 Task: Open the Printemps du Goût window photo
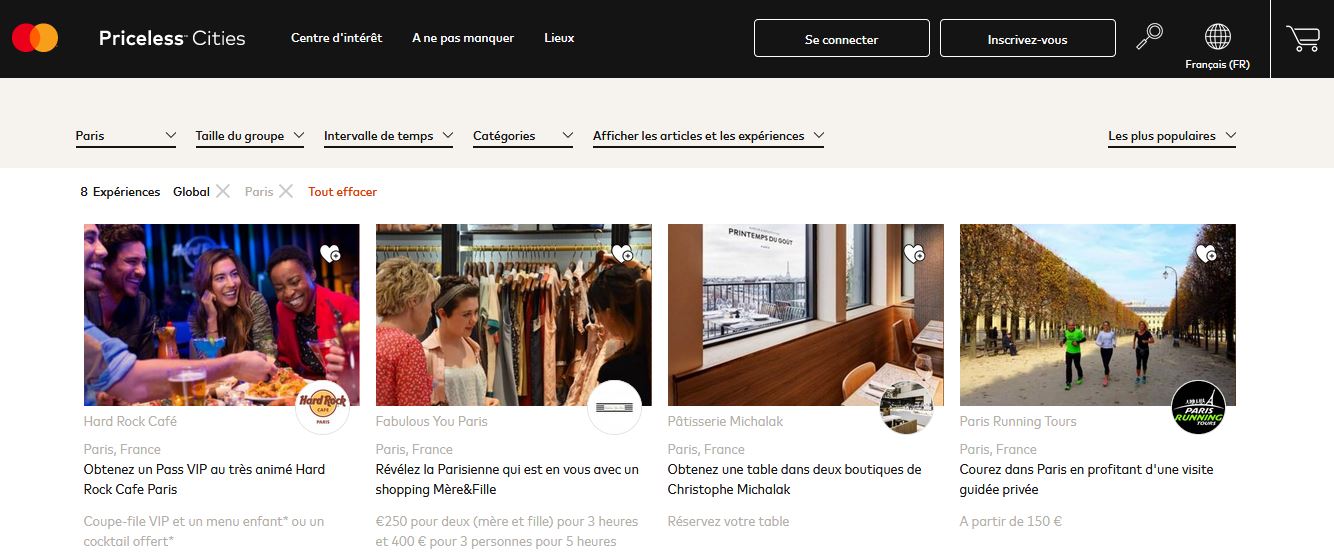806,314
